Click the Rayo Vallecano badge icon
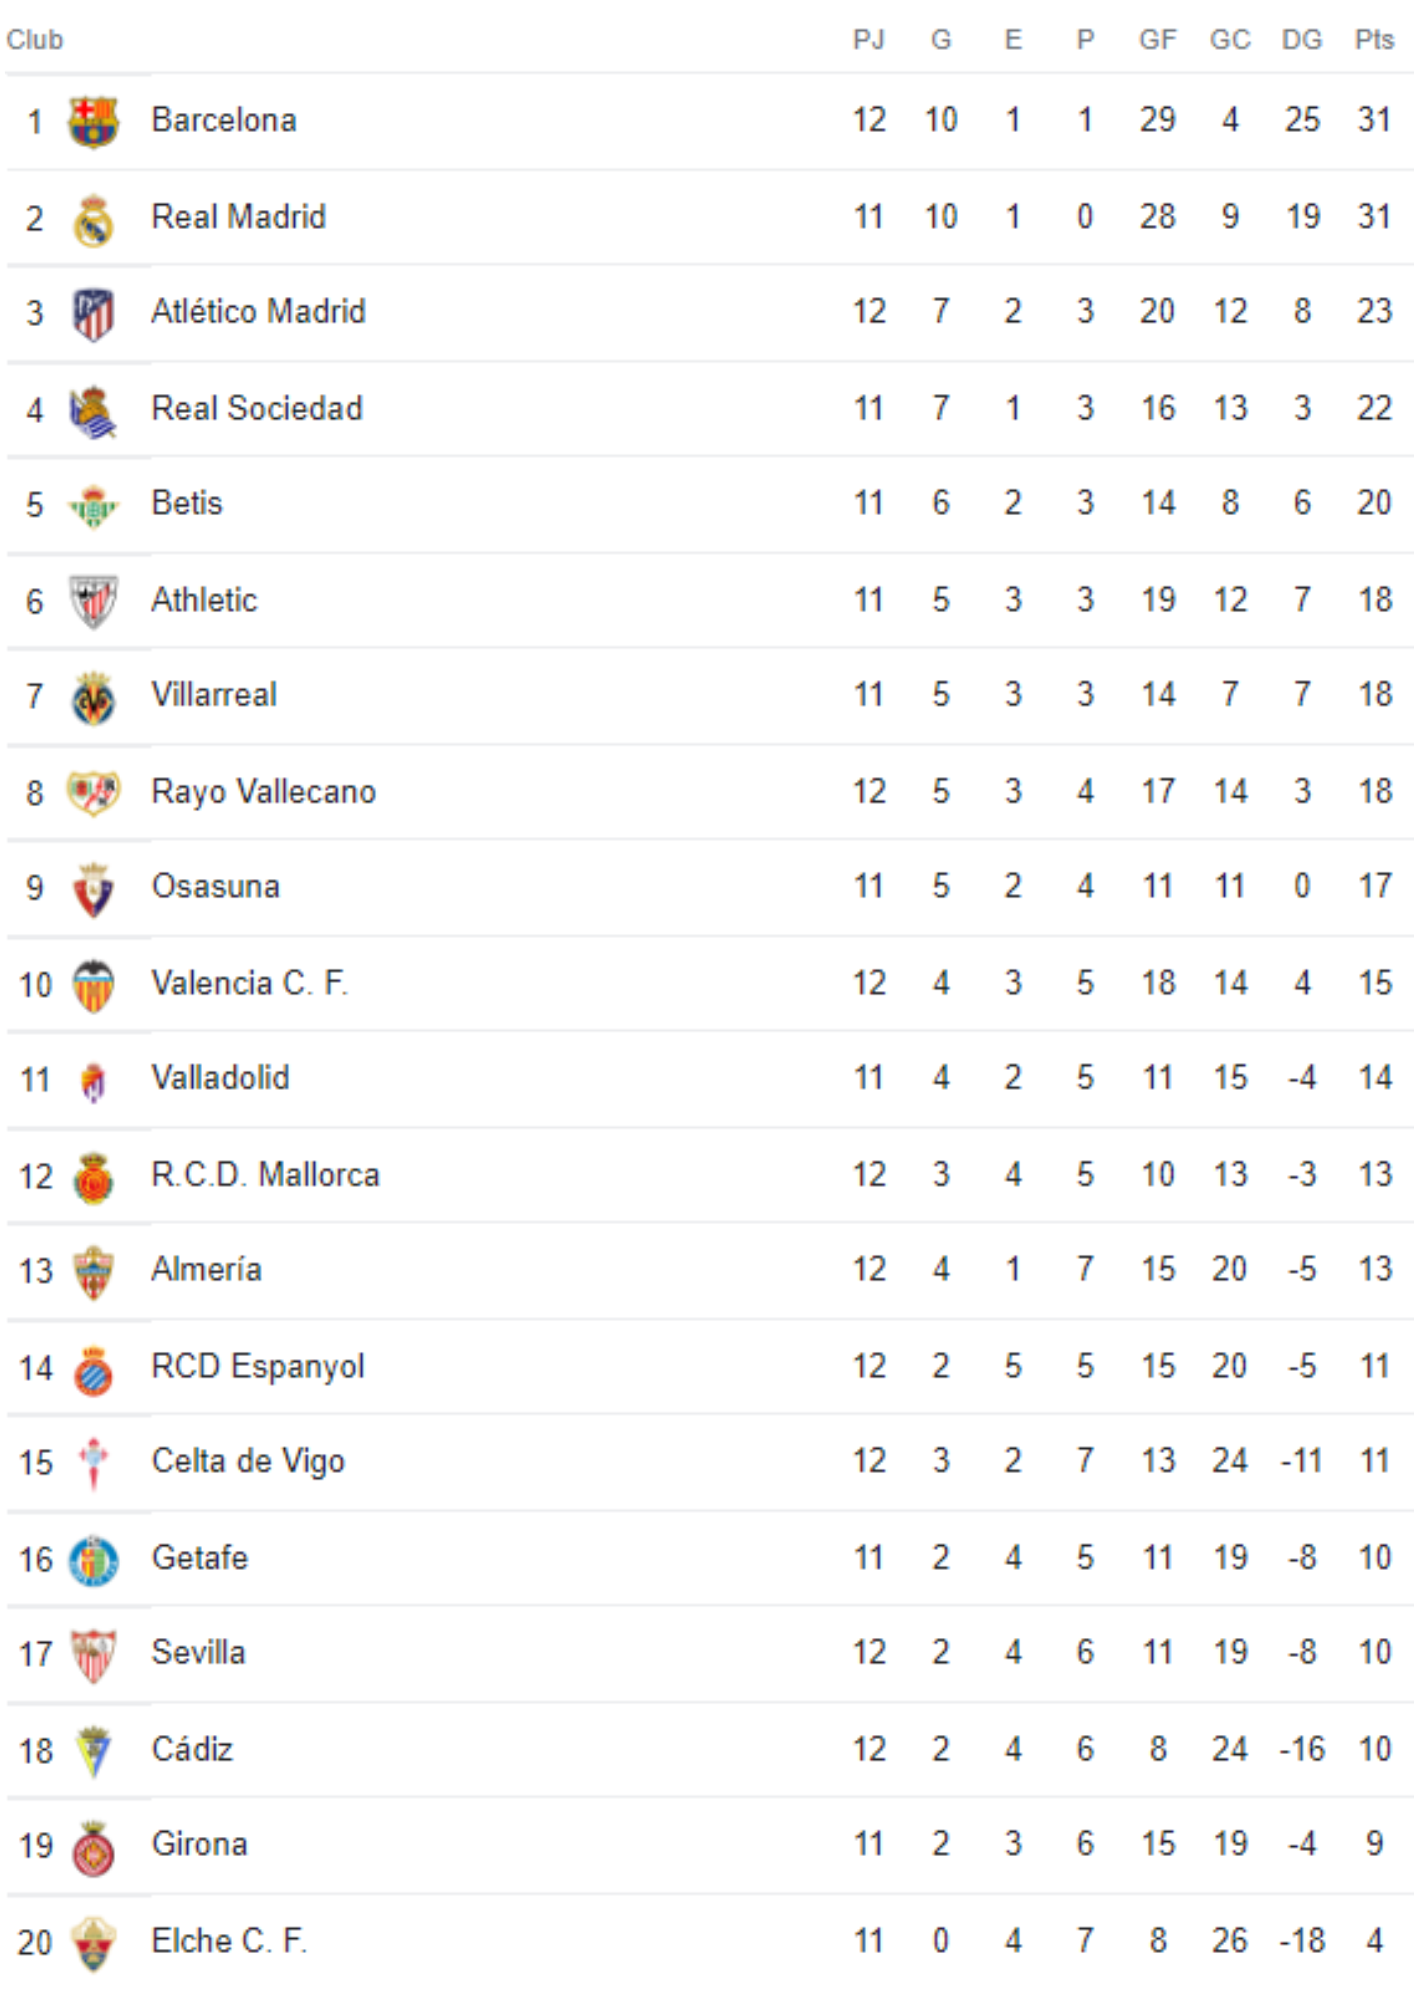Image resolution: width=1414 pixels, height=2000 pixels. click(x=93, y=794)
